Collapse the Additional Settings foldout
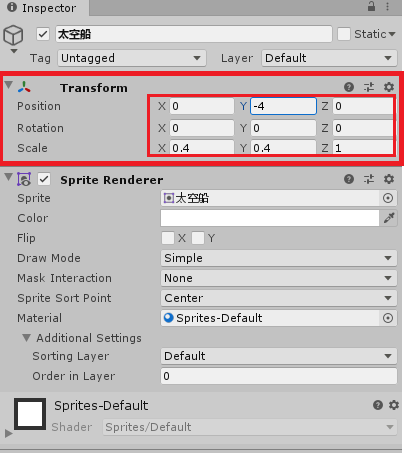This screenshot has width=404, height=453. [27, 338]
